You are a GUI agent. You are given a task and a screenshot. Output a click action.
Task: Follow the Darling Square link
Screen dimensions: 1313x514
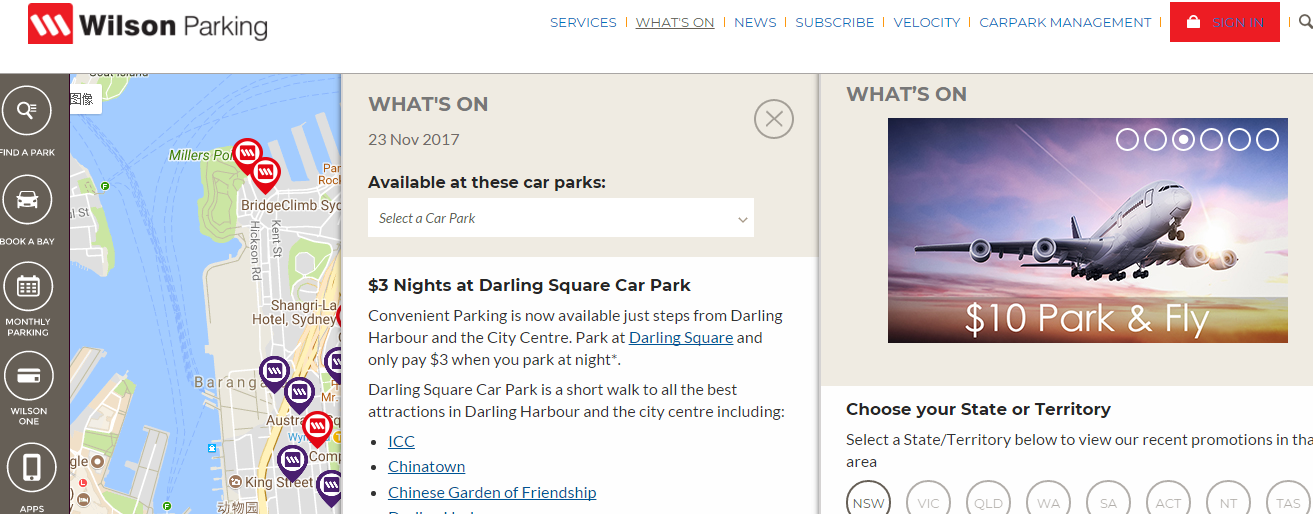[681, 338]
